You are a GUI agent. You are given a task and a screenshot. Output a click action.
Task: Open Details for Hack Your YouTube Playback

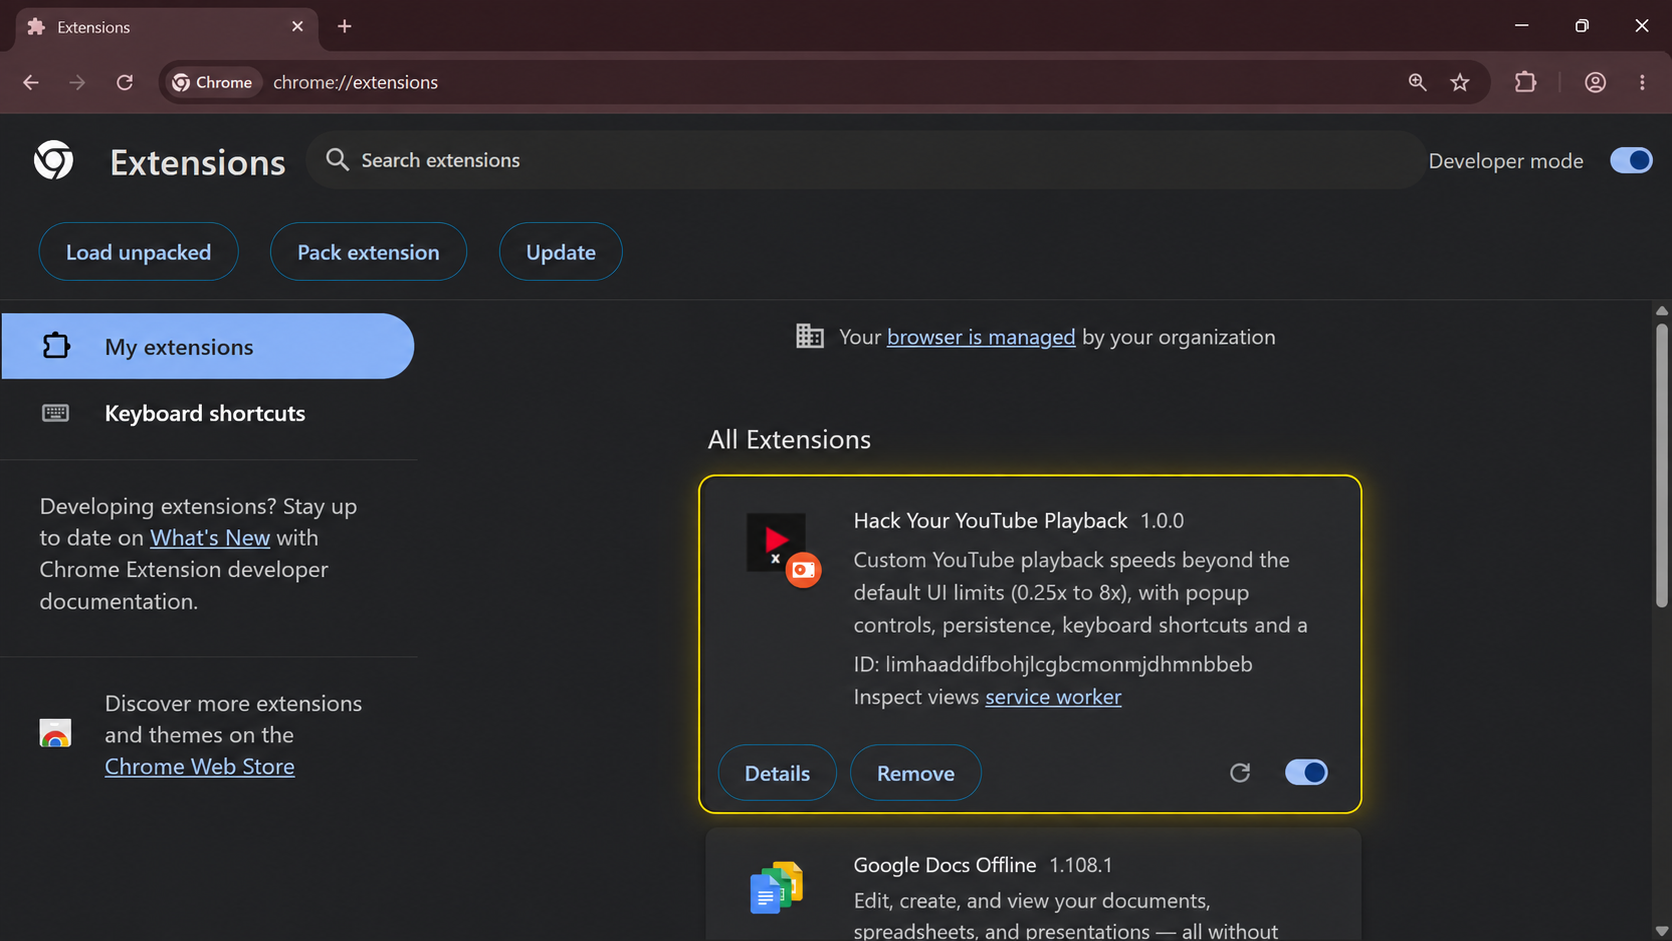click(x=777, y=773)
